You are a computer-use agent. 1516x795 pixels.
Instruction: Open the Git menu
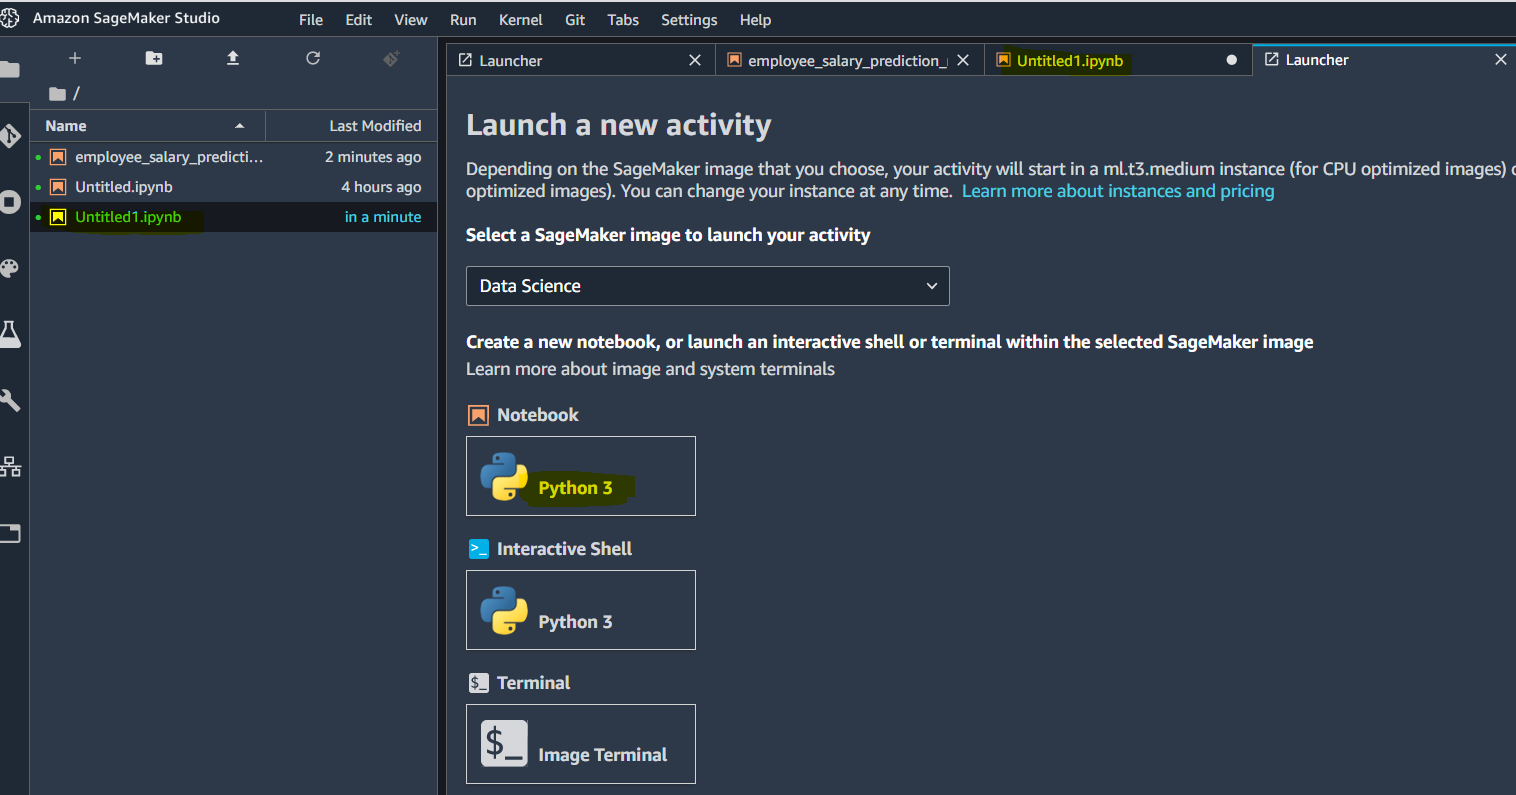pos(575,20)
